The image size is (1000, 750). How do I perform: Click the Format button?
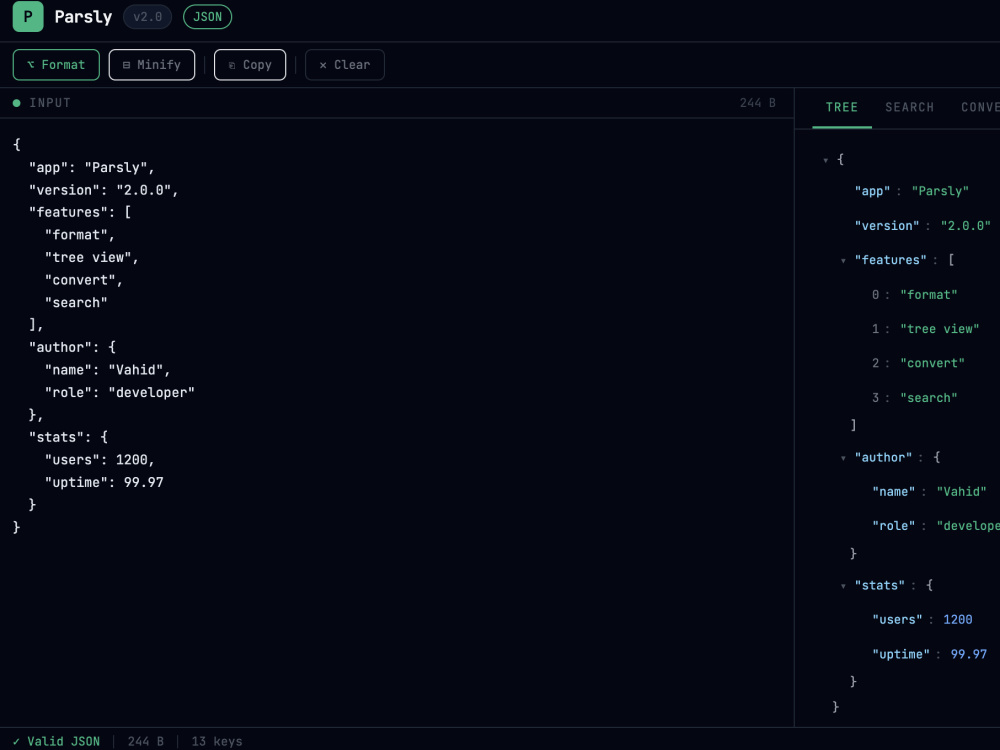point(56,65)
